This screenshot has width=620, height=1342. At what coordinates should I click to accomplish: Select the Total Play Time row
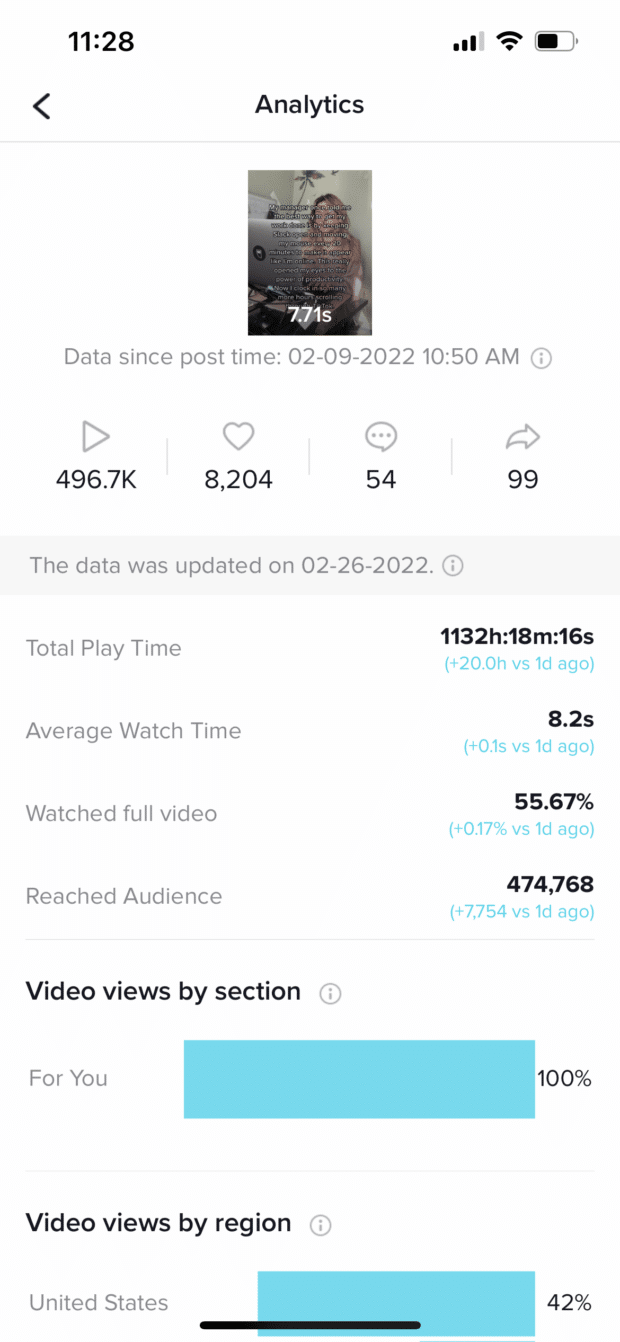pyautogui.click(x=310, y=648)
